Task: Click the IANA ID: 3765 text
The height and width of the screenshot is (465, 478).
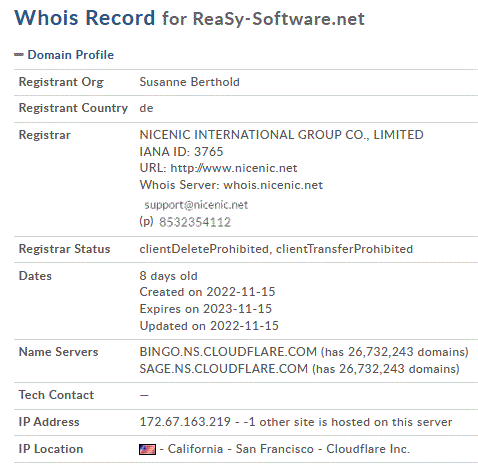Action: pos(181,152)
